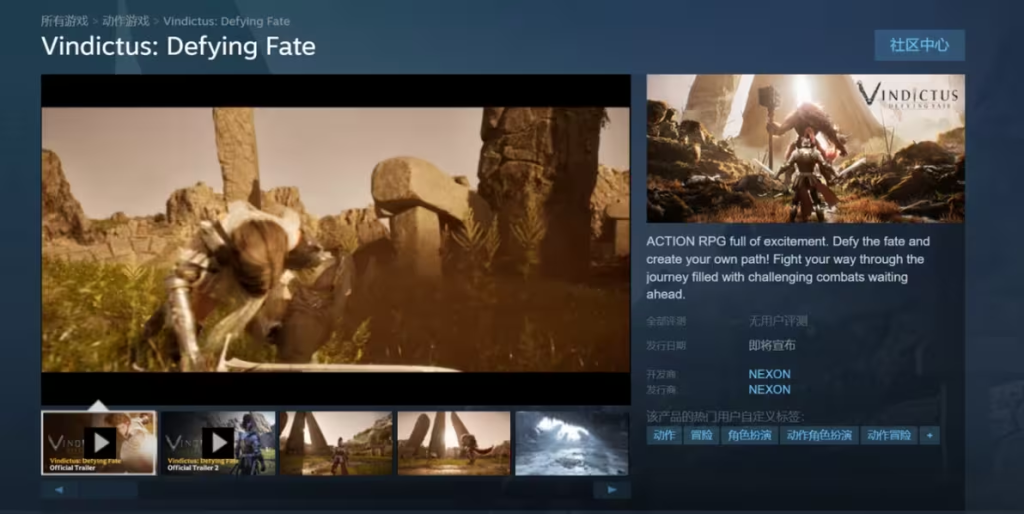Open the NEXON developer link
The height and width of the screenshot is (514, 1024).
click(769, 374)
